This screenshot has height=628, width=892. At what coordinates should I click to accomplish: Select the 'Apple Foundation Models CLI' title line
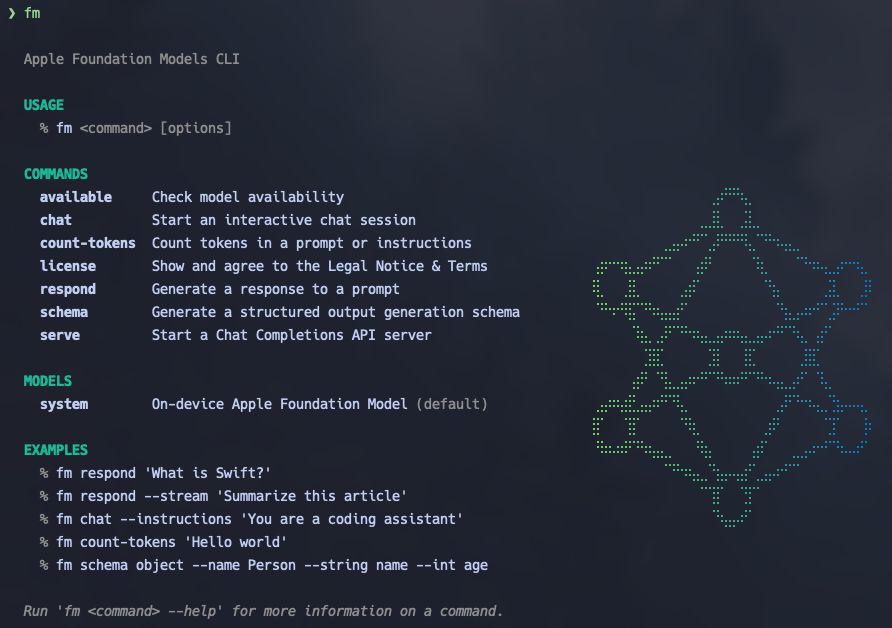[131, 59]
